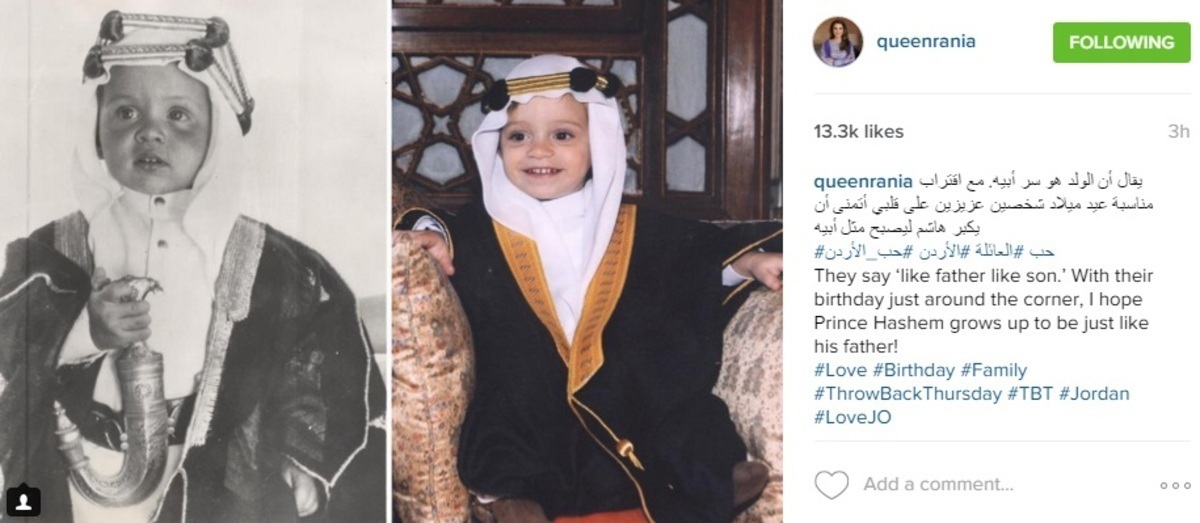The image size is (1200, 523).
Task: Open the #Jordan hashtag
Action: [x=1094, y=394]
